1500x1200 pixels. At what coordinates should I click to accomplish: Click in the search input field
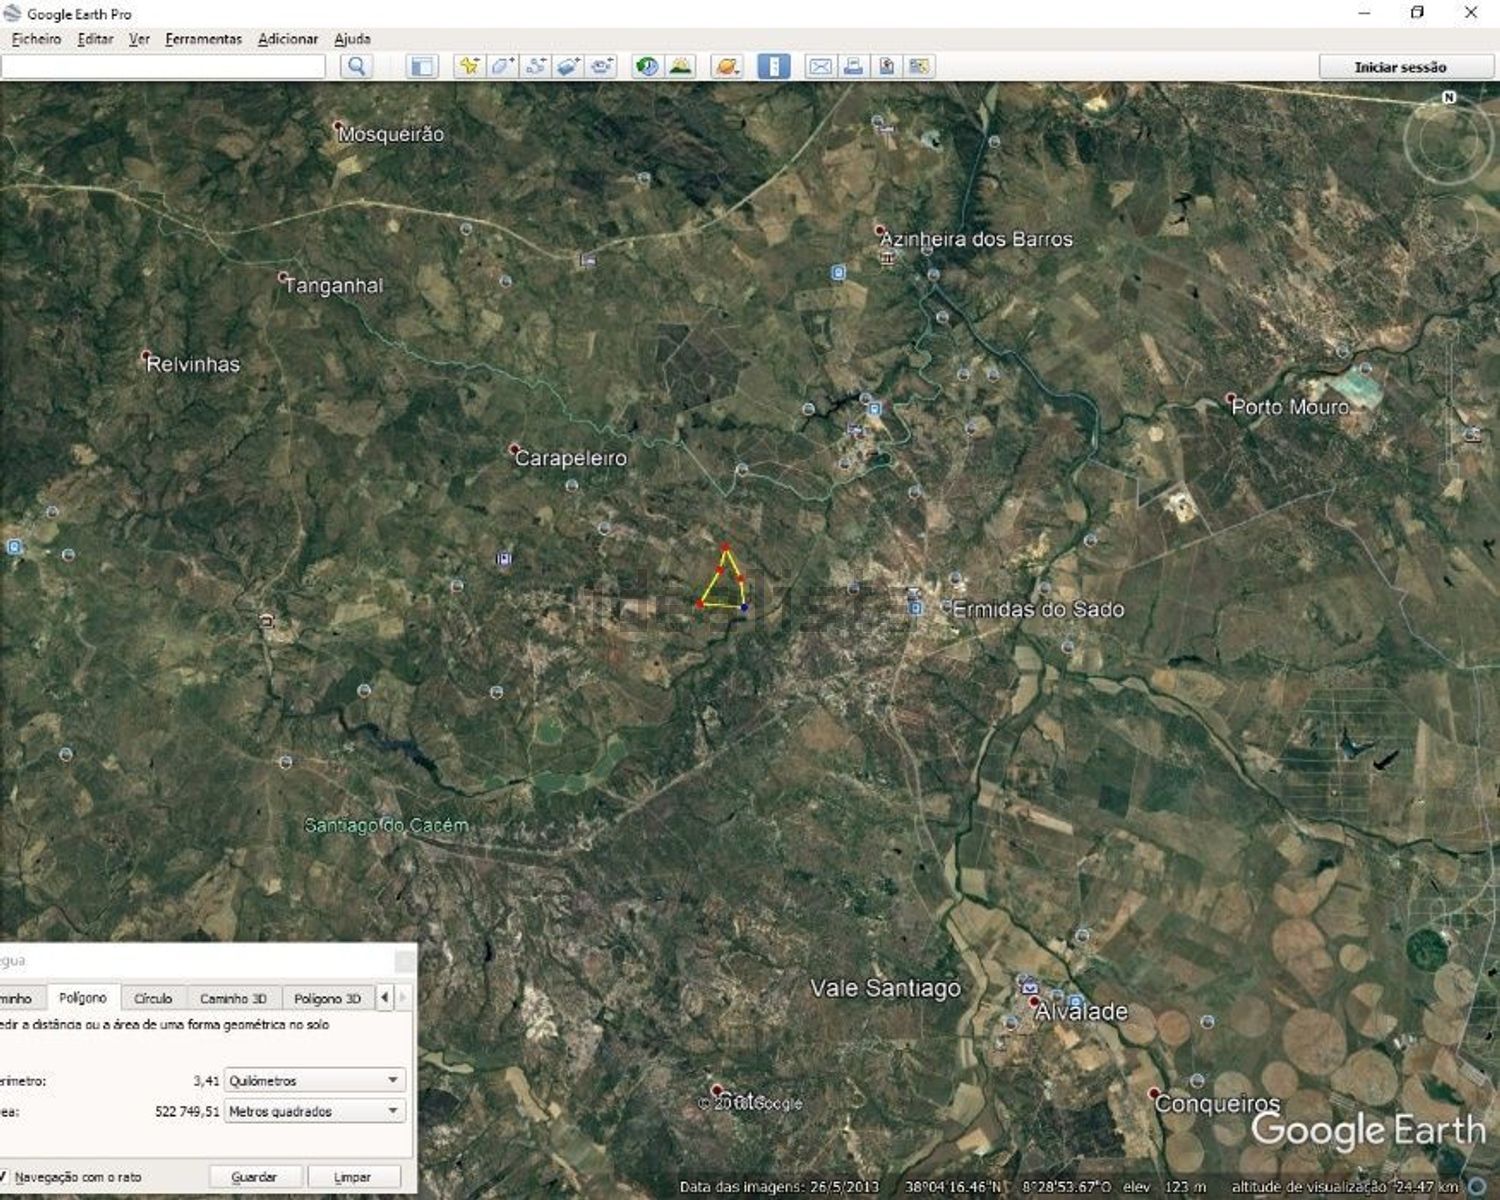[x=164, y=67]
